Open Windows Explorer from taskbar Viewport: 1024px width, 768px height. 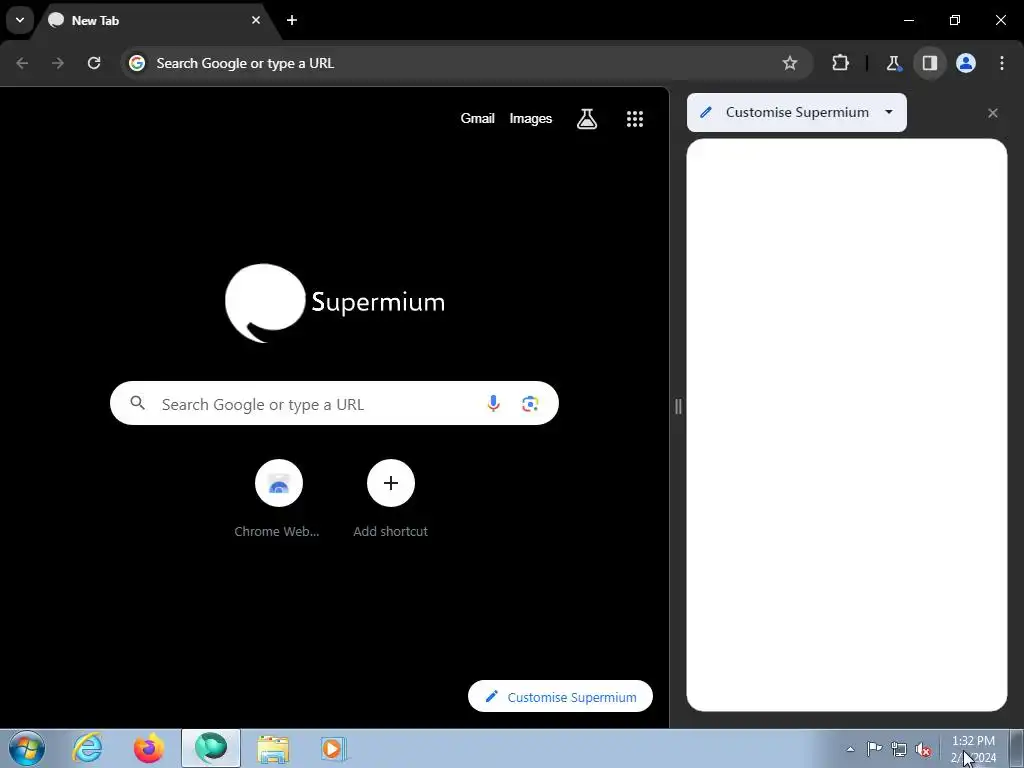pos(272,748)
